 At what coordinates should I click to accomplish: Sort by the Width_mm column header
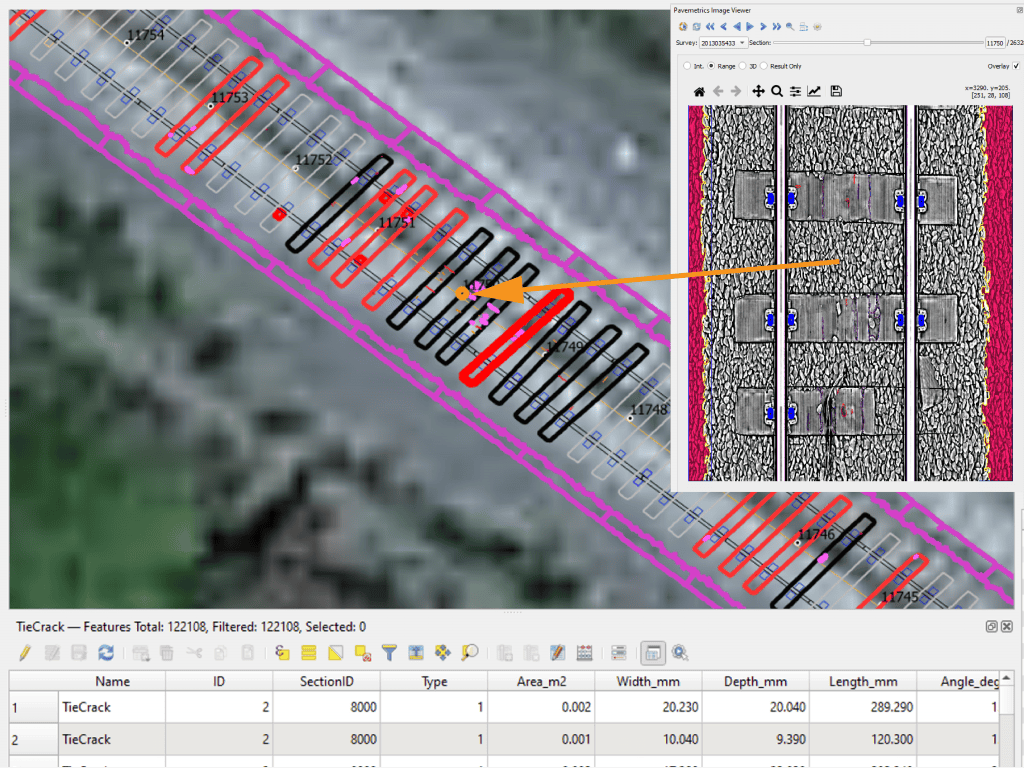[647, 681]
